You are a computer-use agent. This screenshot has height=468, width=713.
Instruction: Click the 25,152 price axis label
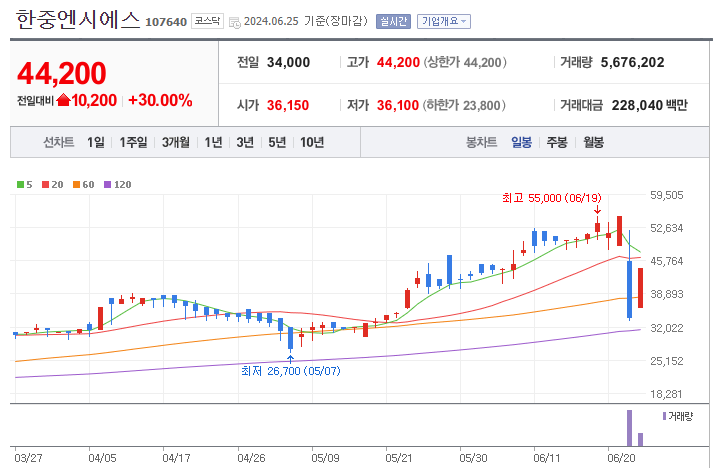click(x=667, y=361)
